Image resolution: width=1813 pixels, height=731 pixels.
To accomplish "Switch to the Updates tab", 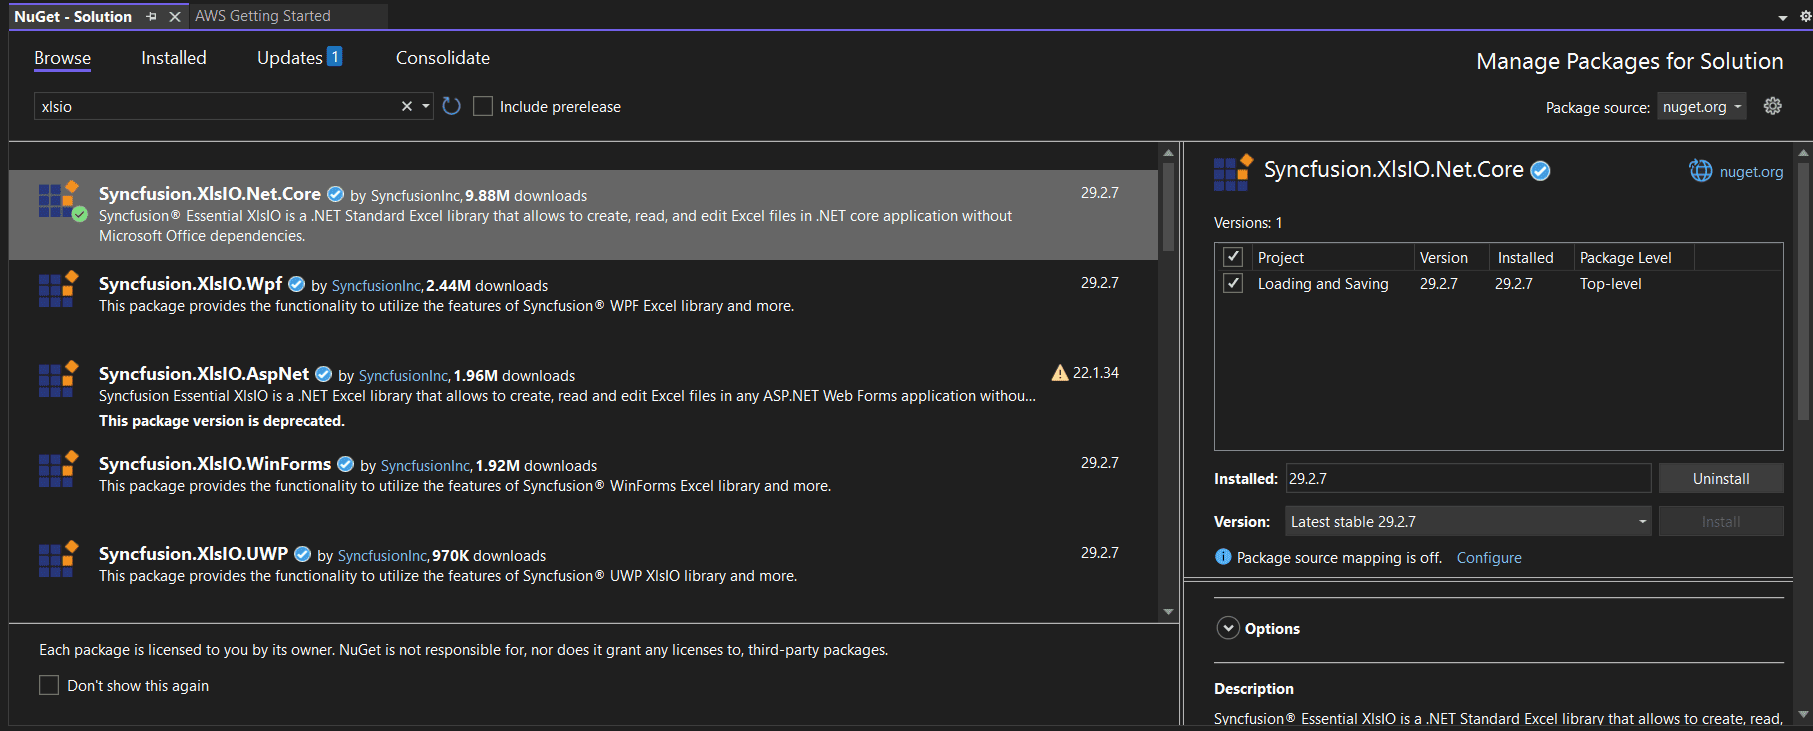I will click(x=290, y=58).
